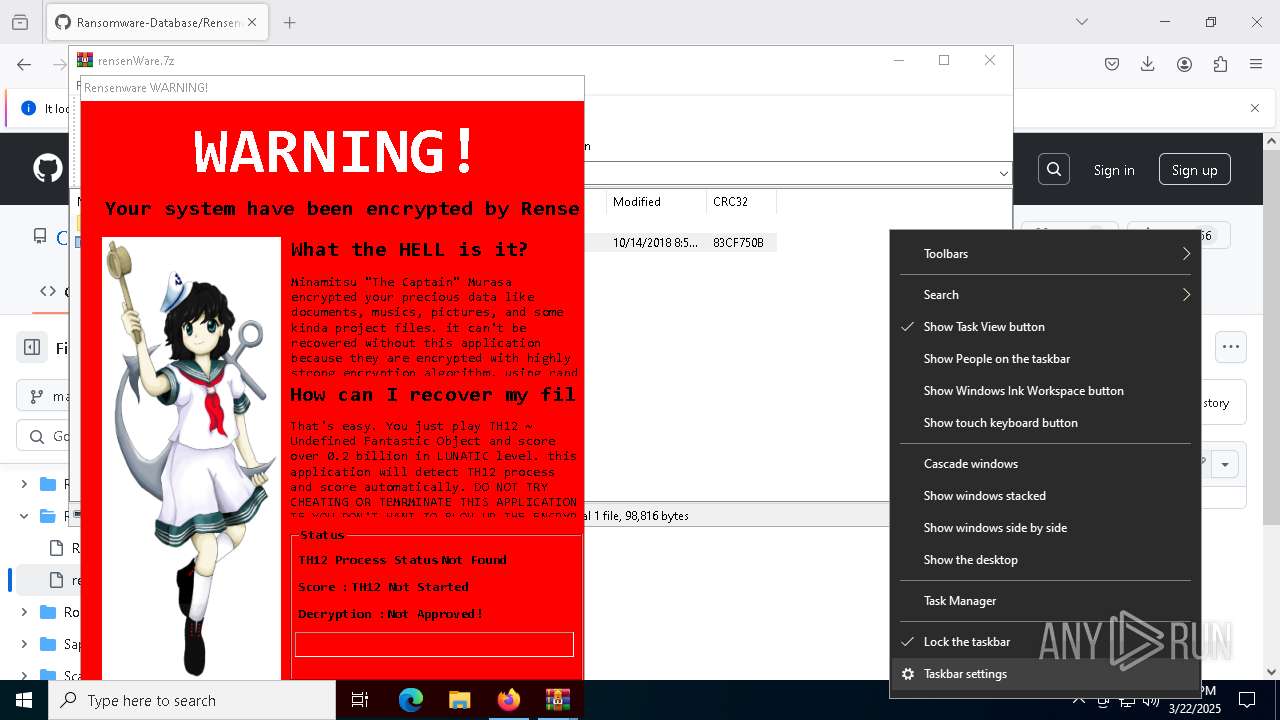
Task: Collapse the expanded folder chevron
Action: pos(24,516)
